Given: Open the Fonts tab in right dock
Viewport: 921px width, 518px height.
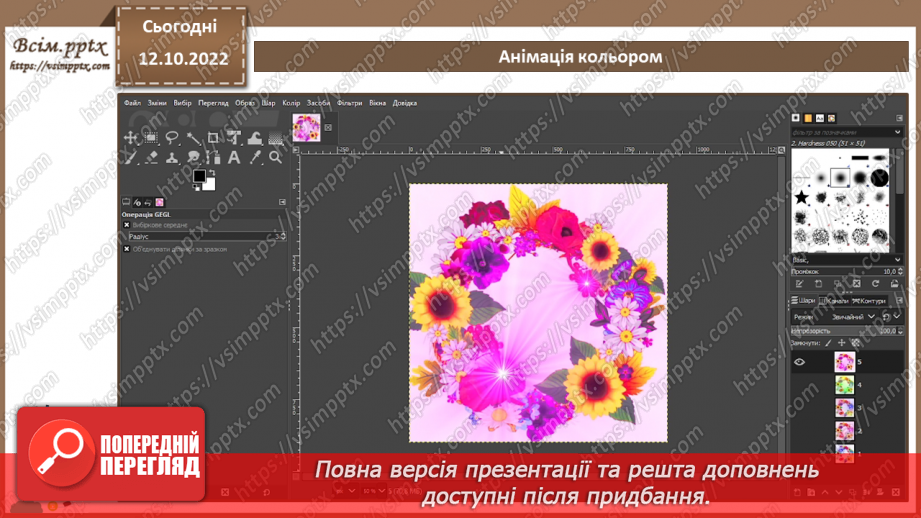Looking at the screenshot, I should point(820,118).
